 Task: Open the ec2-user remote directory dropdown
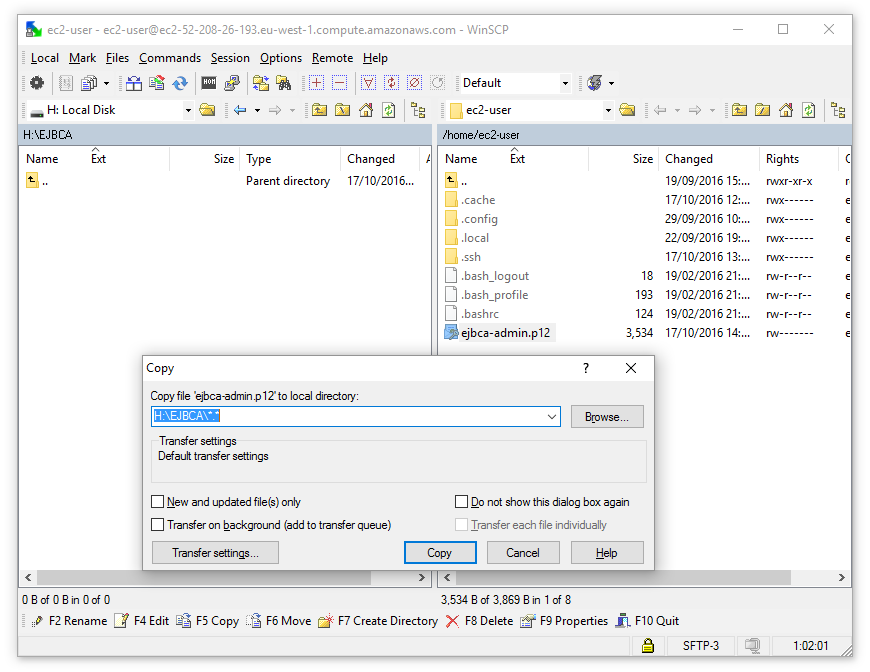[608, 110]
